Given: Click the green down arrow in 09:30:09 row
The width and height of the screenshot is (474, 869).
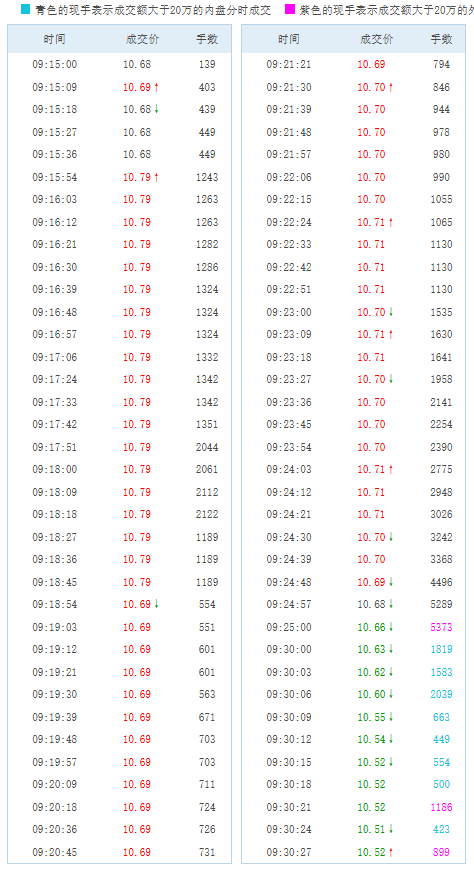Looking at the screenshot, I should [x=391, y=717].
